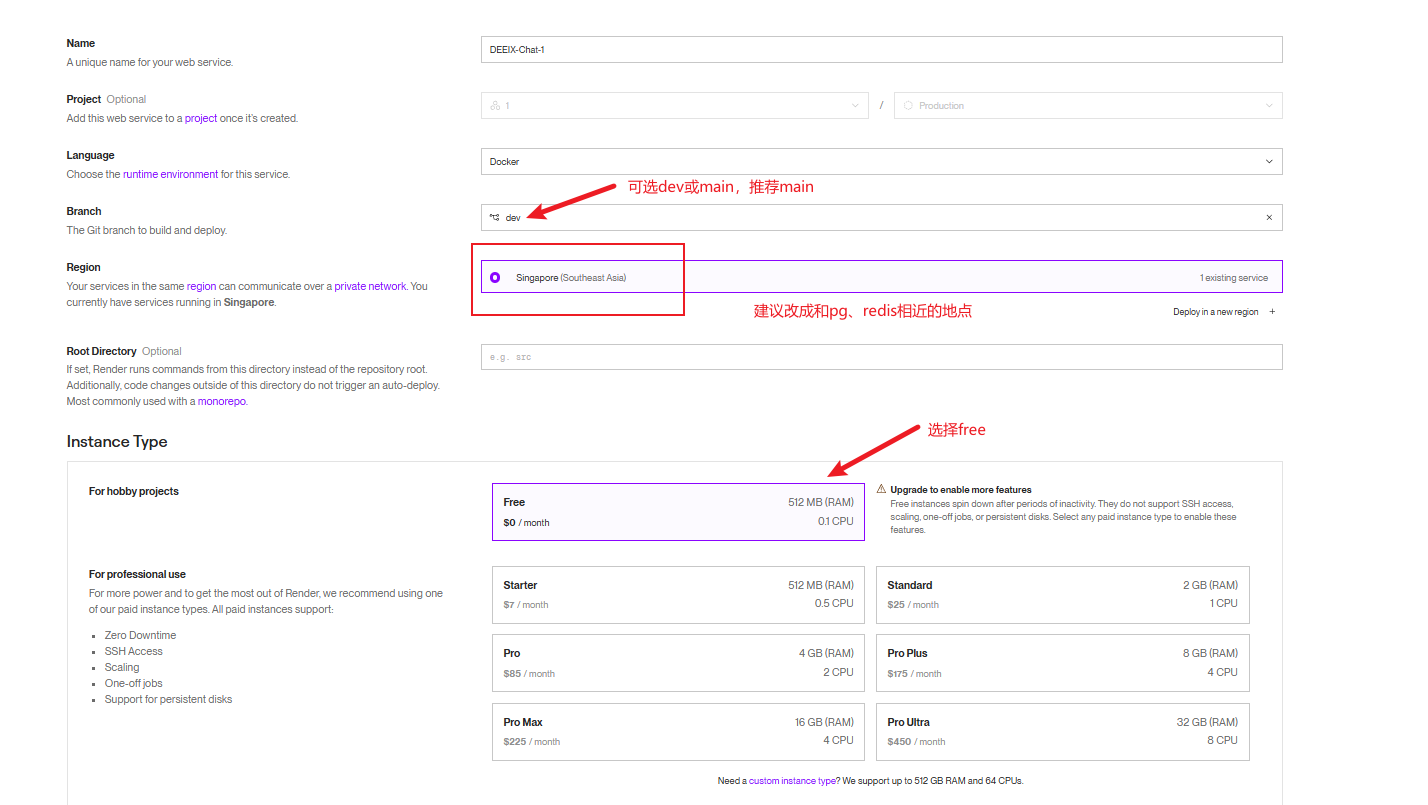Viewport: 1428px width, 805px height.
Task: Open the Language dropdown set to Docker
Action: coord(881,161)
